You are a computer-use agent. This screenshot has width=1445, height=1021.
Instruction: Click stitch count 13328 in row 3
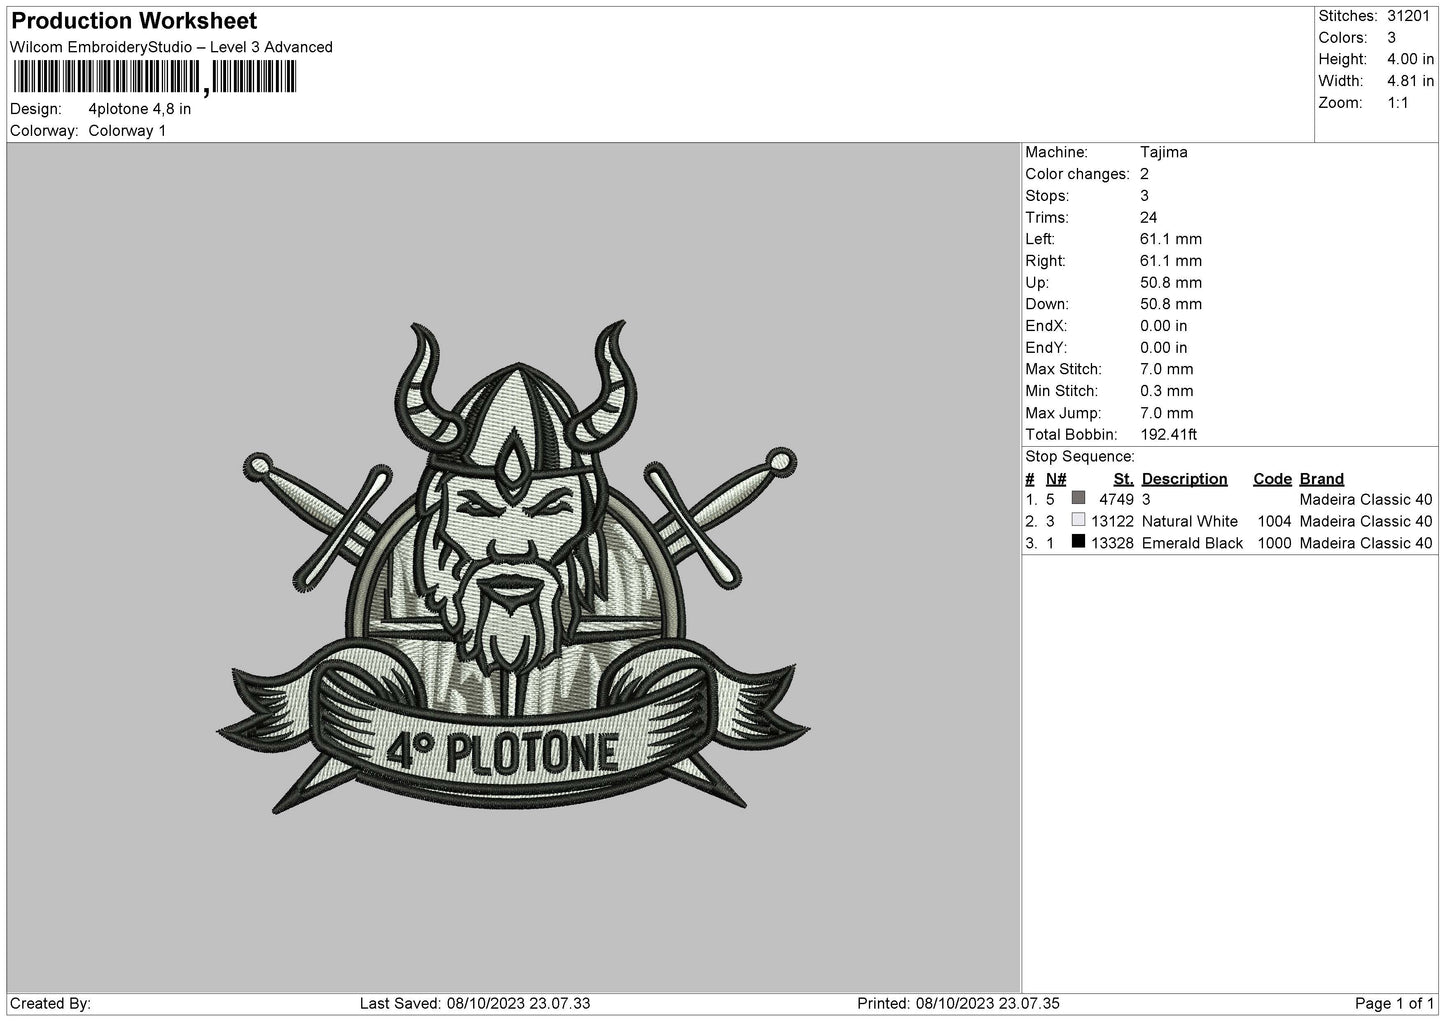click(x=1112, y=543)
